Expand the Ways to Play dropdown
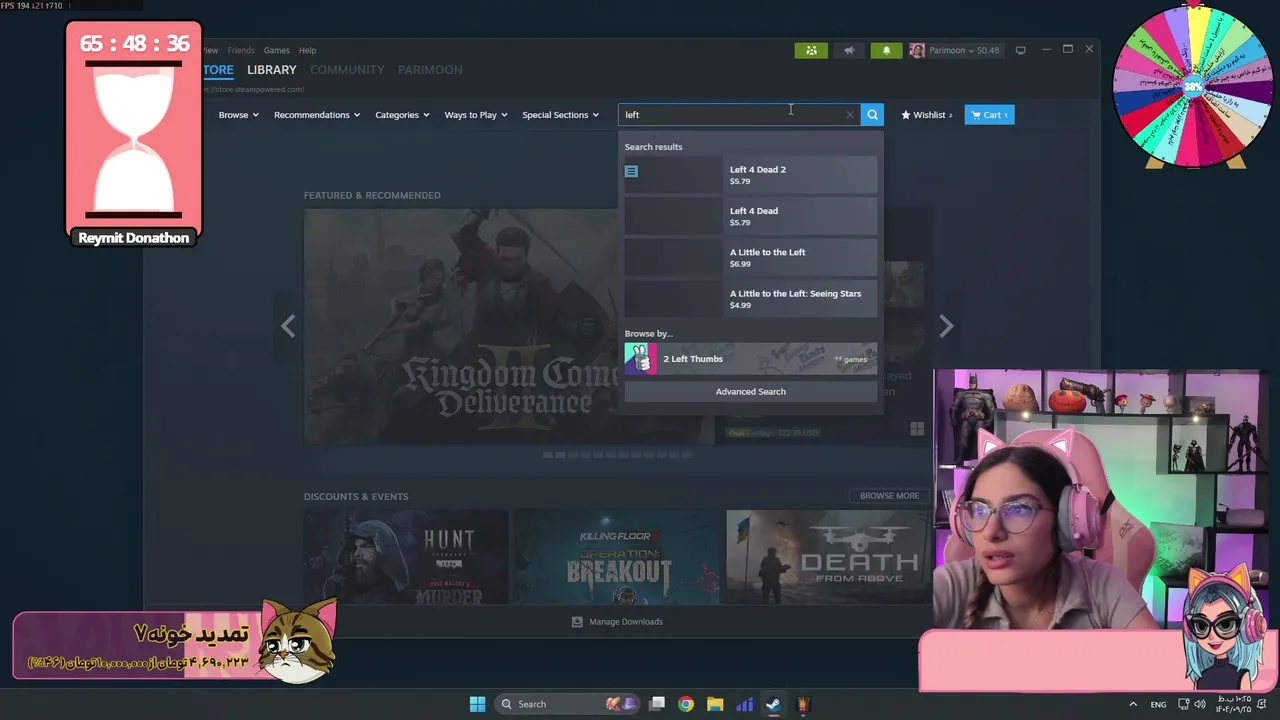 (476, 115)
